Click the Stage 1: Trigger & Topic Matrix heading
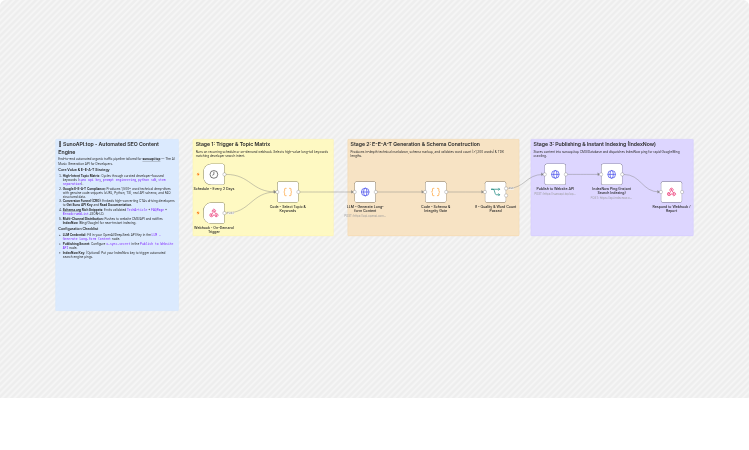This screenshot has width=749, height=450. point(233,144)
